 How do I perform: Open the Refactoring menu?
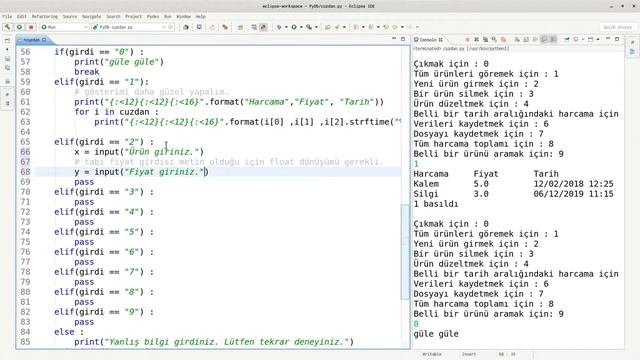coord(44,16)
